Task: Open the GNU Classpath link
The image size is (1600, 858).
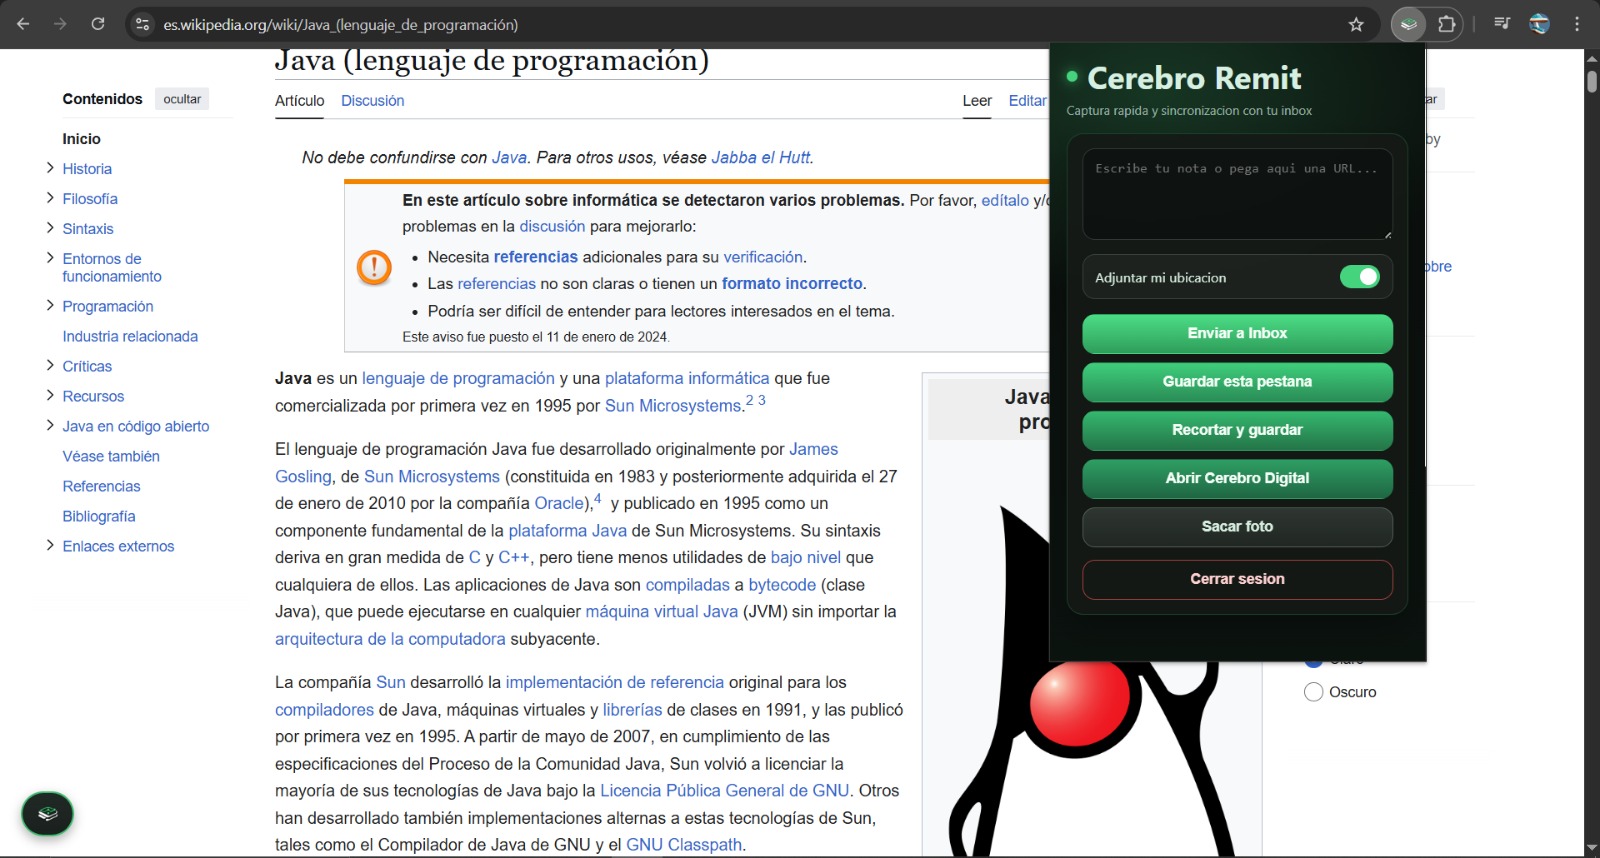Action: pyautogui.click(x=684, y=844)
